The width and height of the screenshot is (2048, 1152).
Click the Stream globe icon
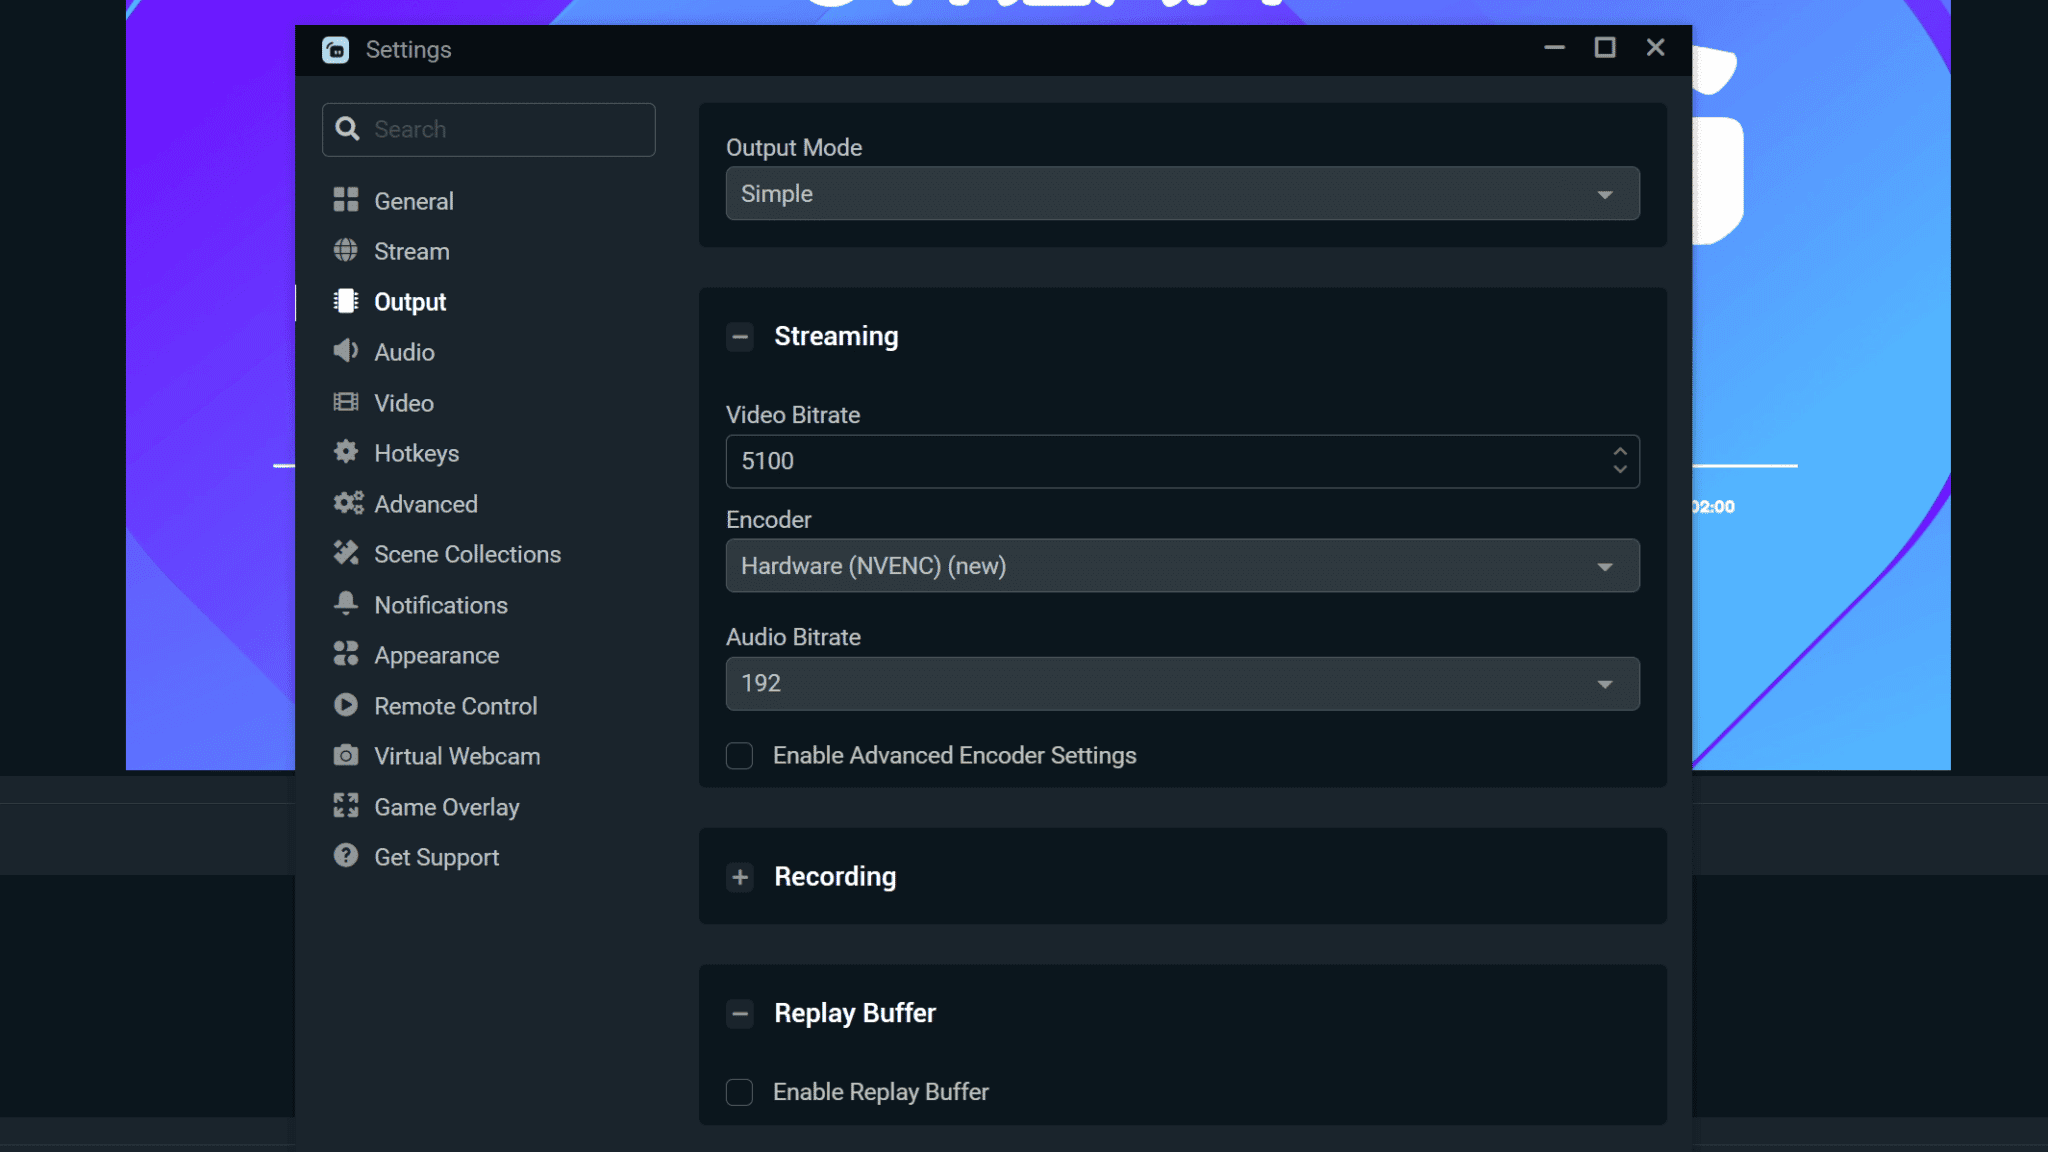pos(345,250)
